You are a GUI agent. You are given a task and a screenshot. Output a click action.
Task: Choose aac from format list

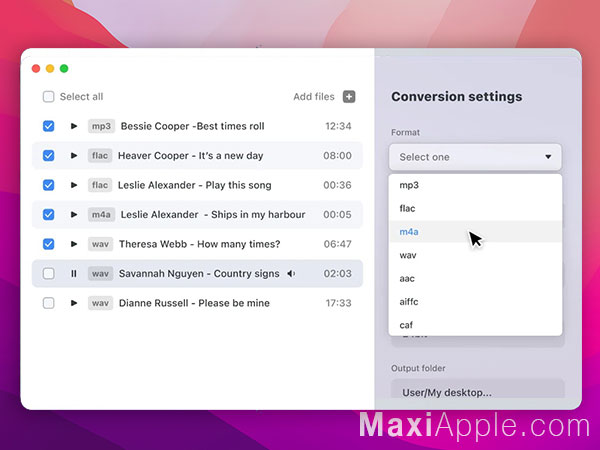(475, 279)
